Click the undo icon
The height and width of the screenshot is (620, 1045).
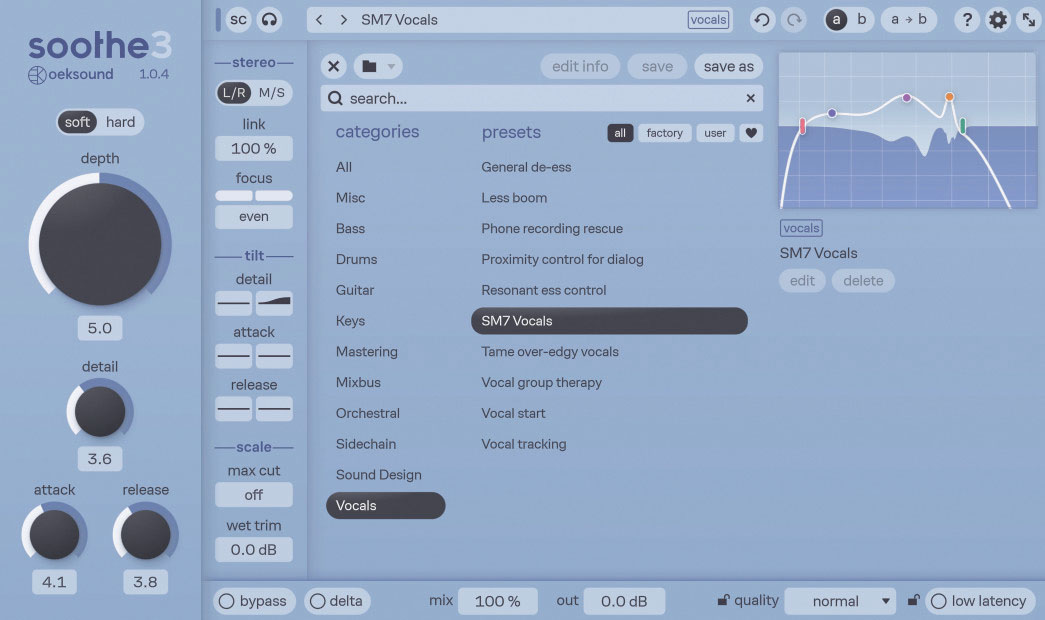pos(762,20)
